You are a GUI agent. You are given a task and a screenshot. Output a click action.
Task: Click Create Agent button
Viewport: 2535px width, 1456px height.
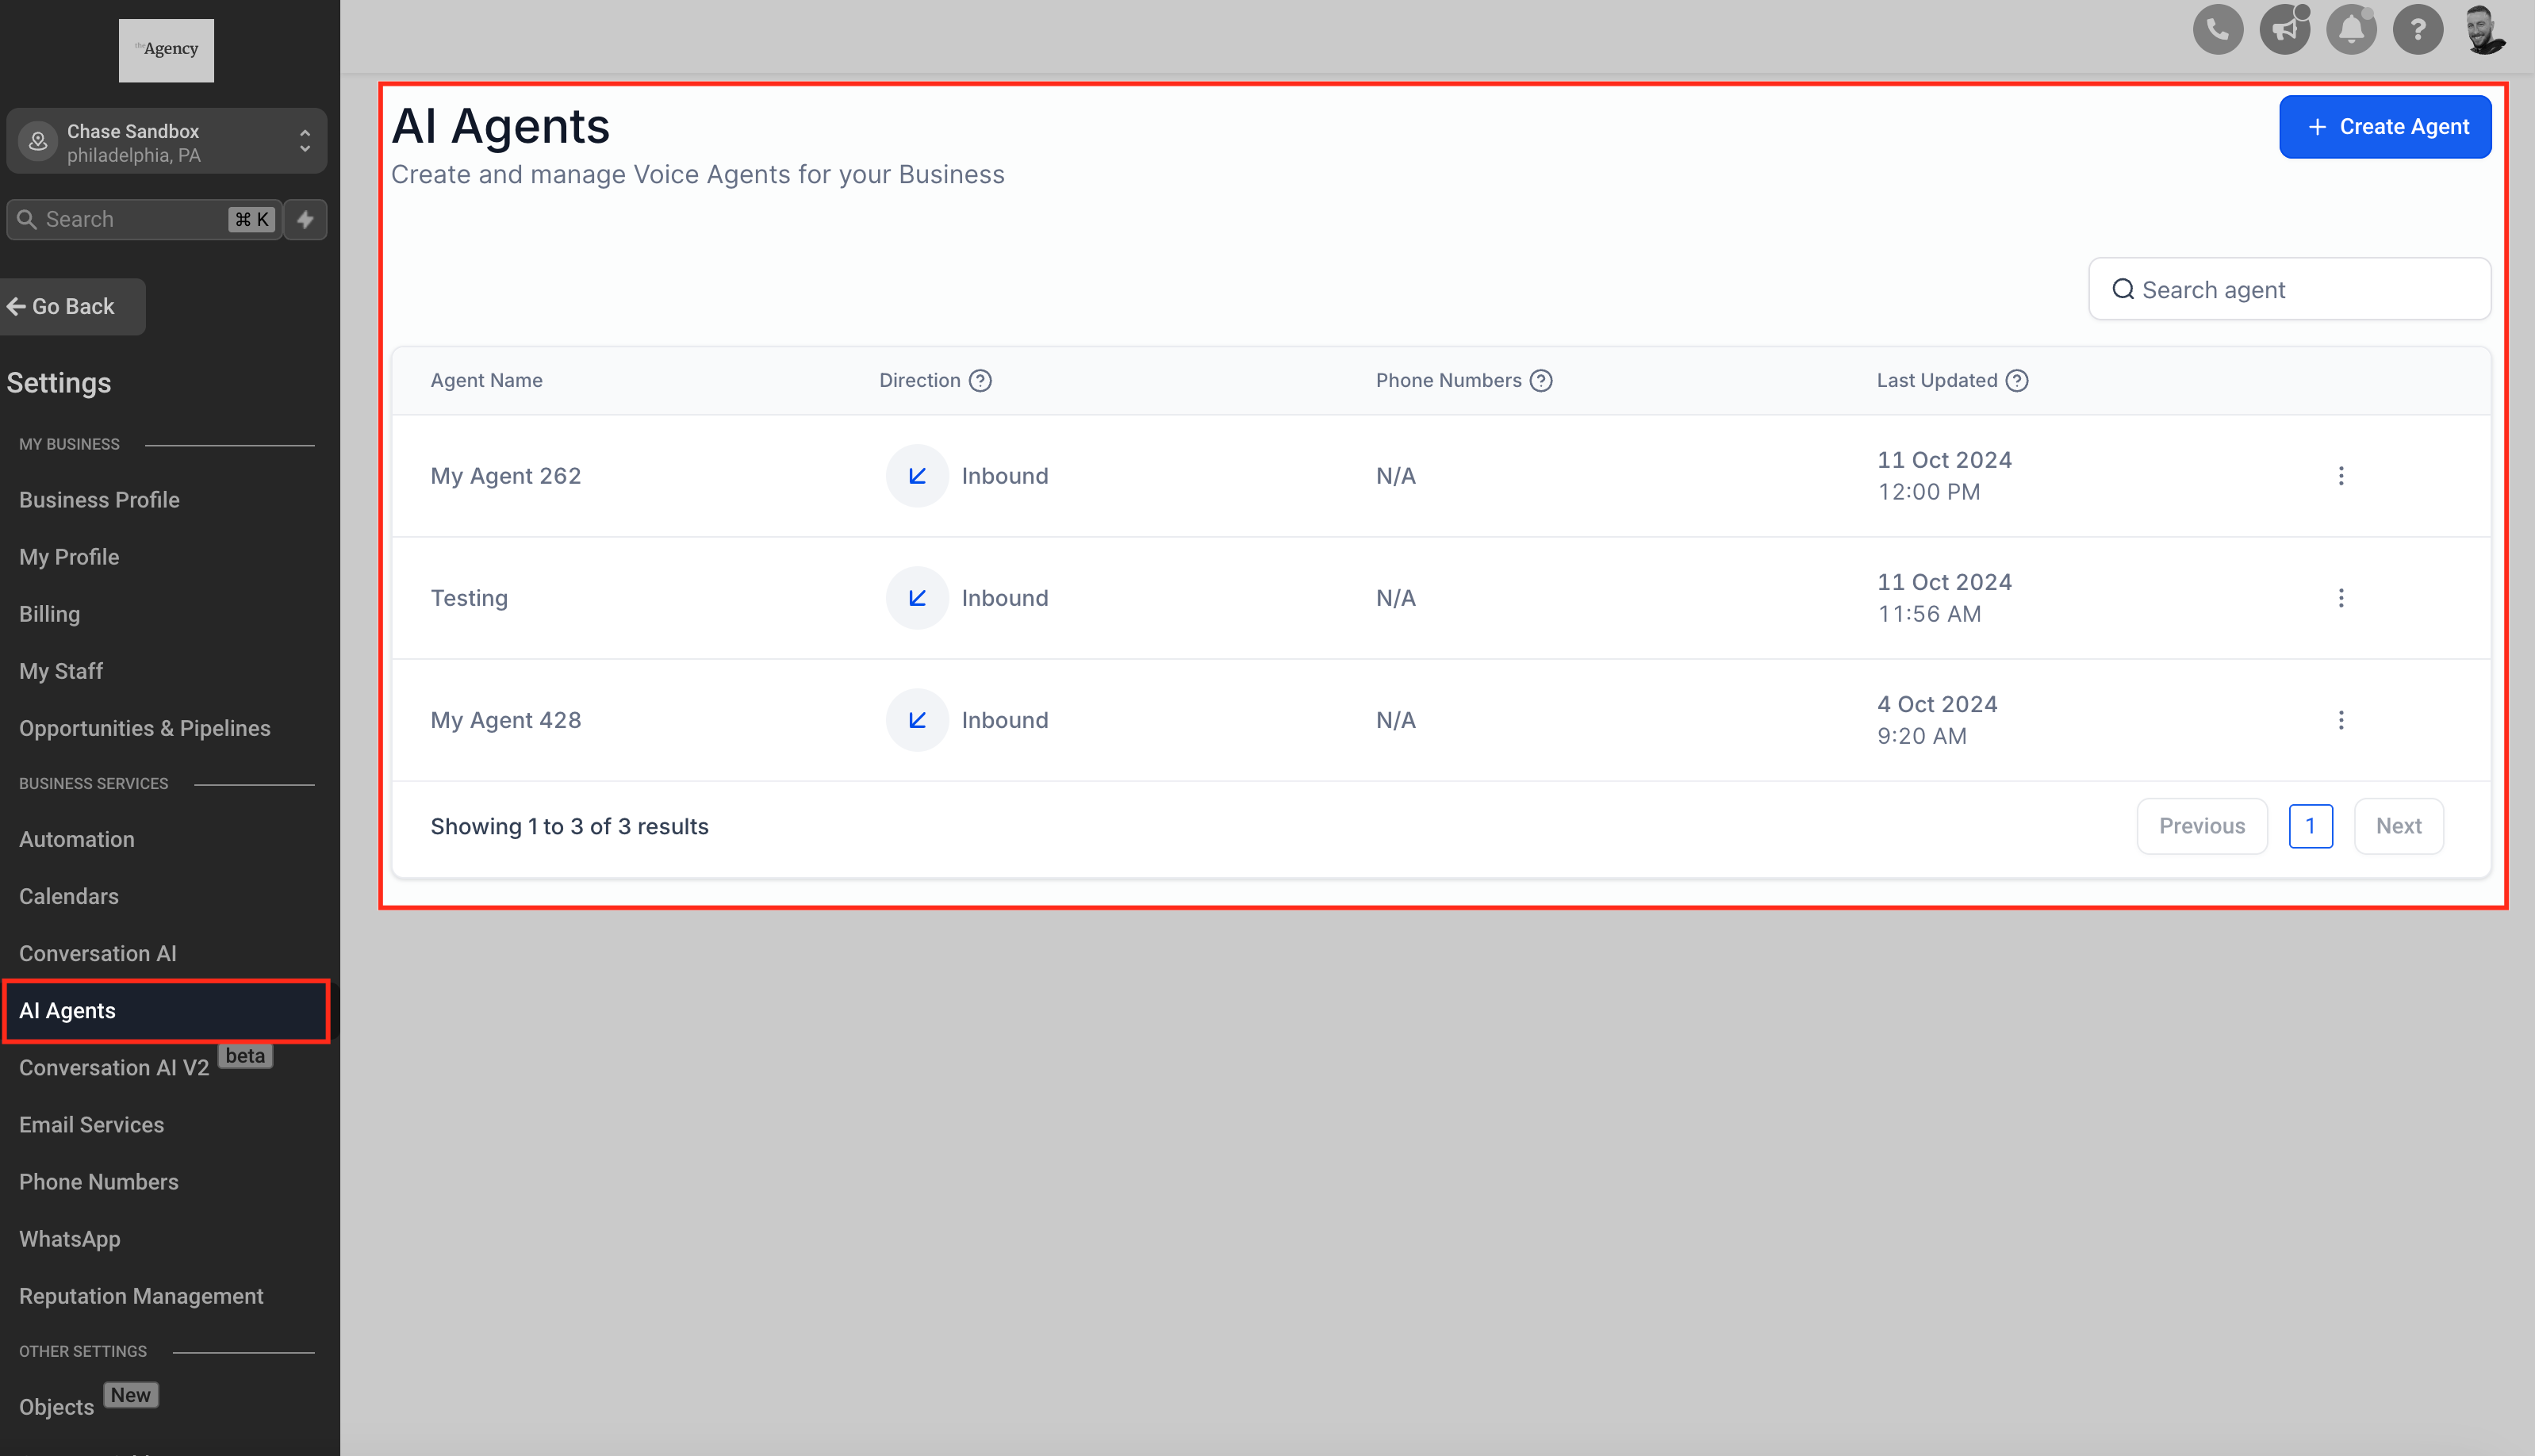point(2385,125)
